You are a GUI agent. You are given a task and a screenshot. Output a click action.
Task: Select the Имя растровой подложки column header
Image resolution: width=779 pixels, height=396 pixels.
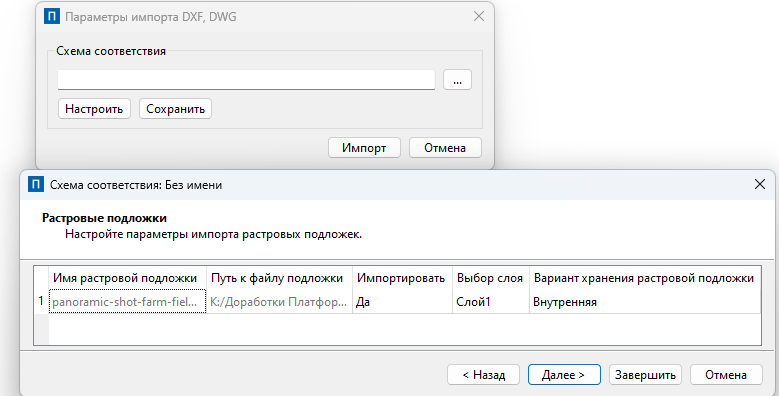click(x=128, y=278)
